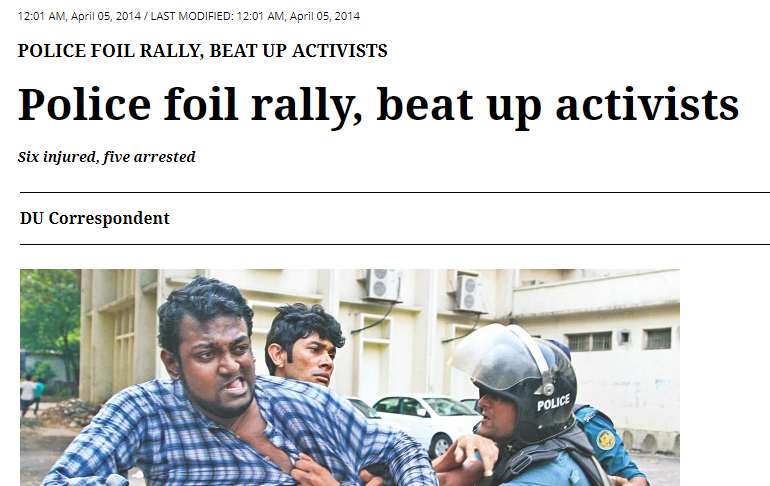Click the white car in the photo
This screenshot has height=486, width=770.
point(426,420)
